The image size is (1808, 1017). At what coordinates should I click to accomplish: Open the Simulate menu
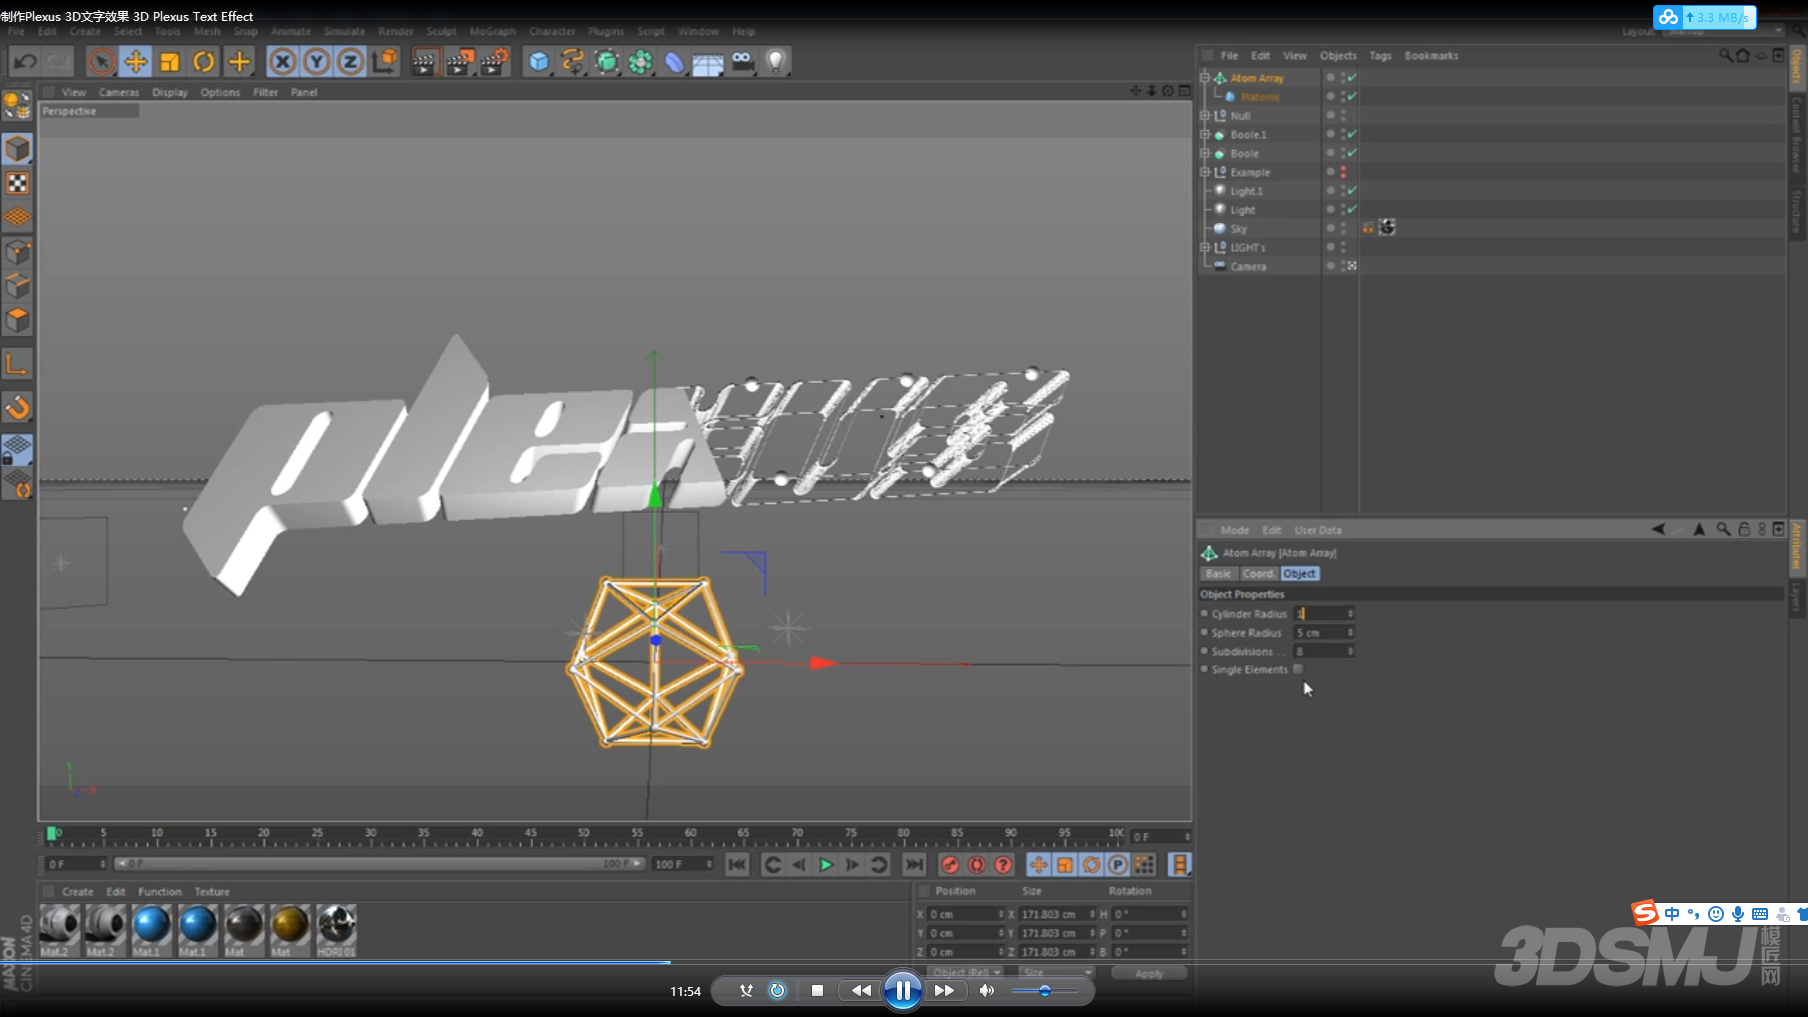pyautogui.click(x=344, y=32)
